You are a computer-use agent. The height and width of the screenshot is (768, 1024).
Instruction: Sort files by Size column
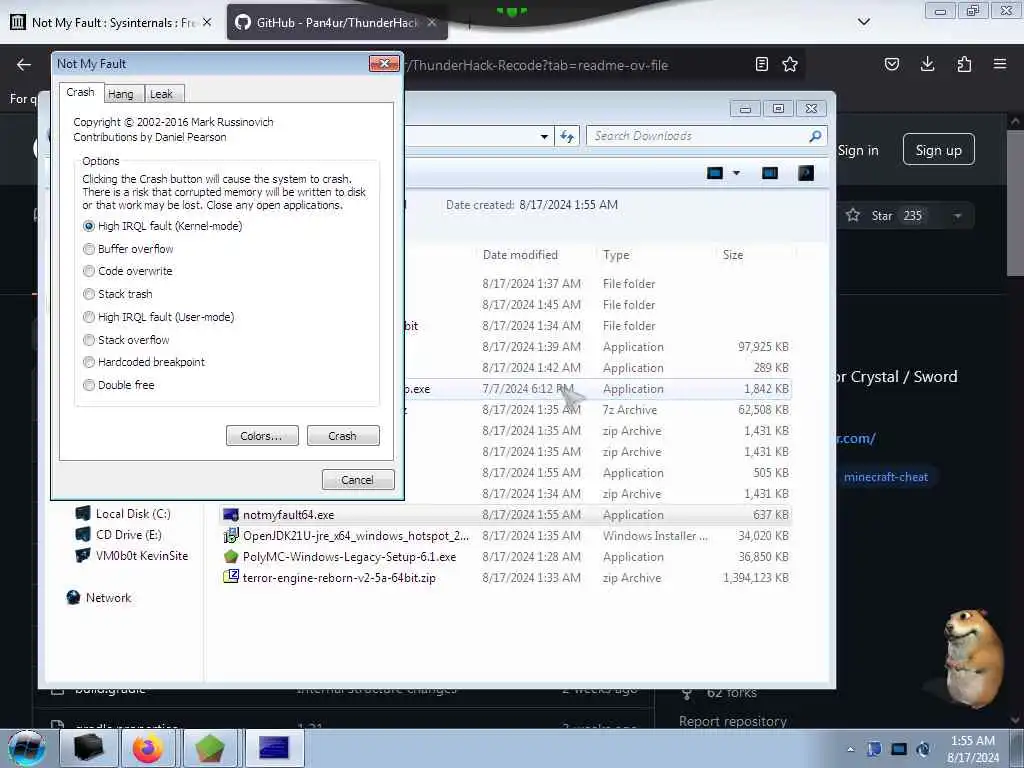733,255
